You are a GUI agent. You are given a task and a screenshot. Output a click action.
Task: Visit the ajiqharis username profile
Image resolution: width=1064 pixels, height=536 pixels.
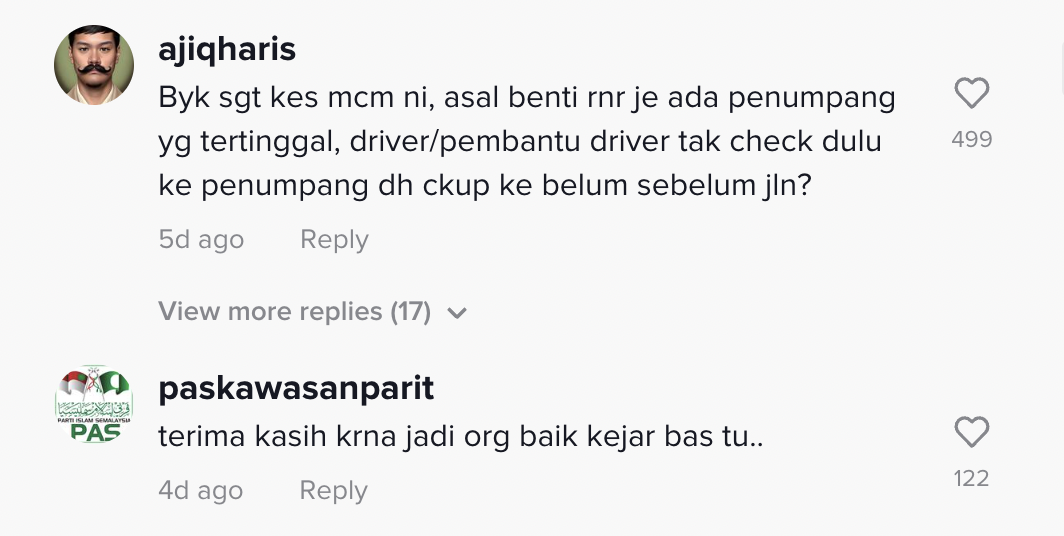[x=227, y=49]
